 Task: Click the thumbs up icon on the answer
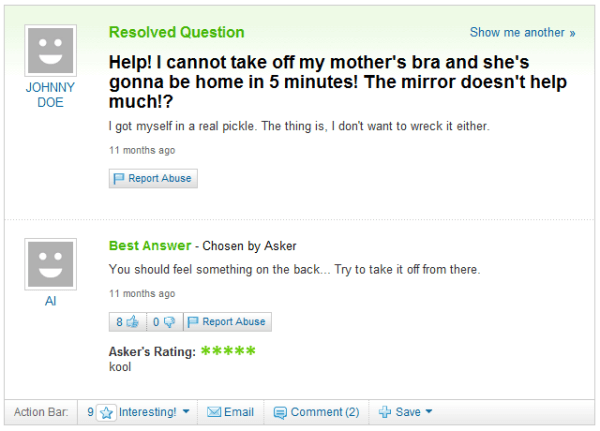click(x=133, y=322)
